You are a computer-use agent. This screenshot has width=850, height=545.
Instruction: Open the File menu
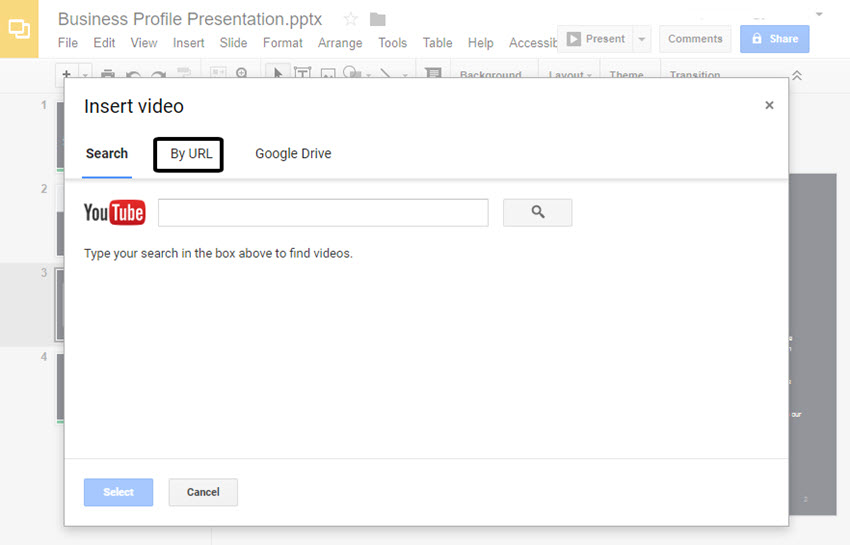(68, 43)
